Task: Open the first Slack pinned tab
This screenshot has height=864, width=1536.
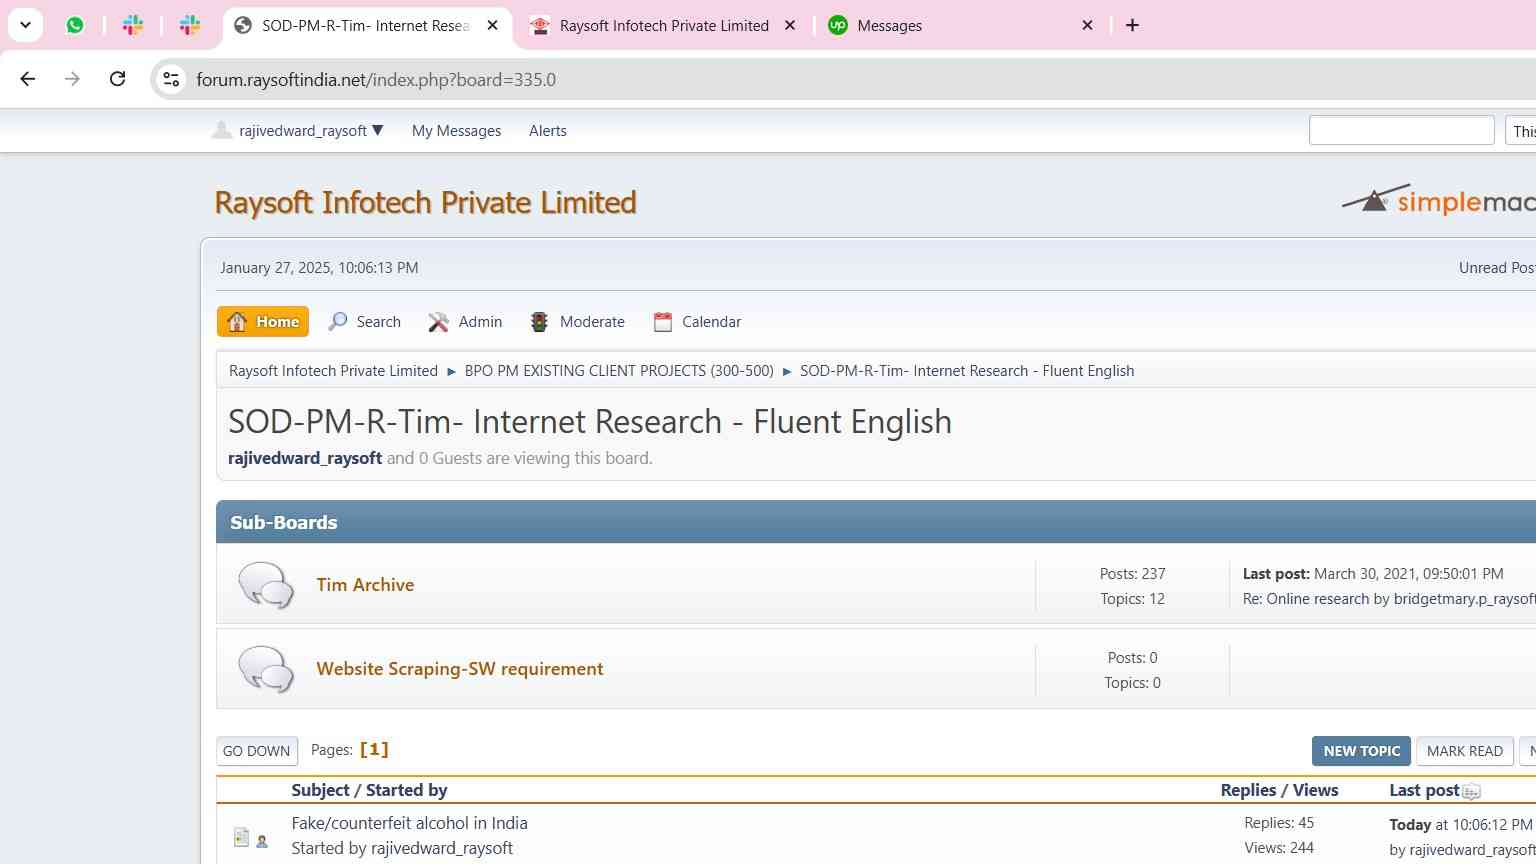Action: pos(132,25)
